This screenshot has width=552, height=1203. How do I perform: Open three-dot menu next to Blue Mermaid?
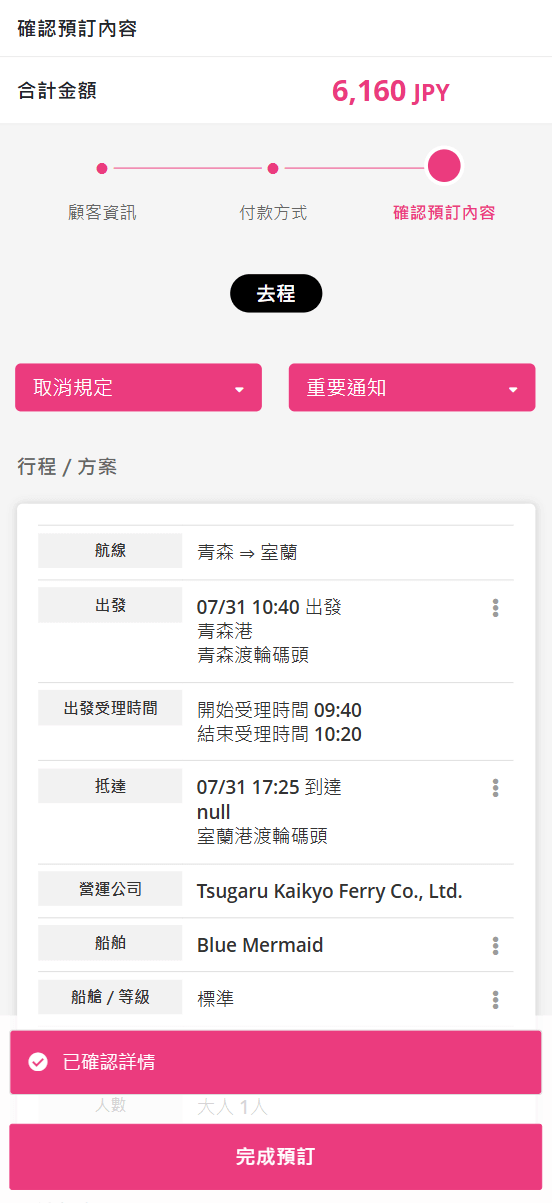coord(495,946)
